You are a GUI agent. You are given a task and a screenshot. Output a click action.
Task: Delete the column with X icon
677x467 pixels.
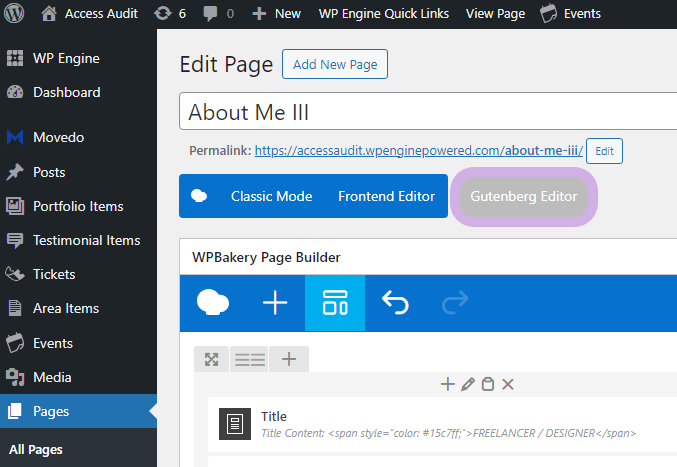(508, 384)
